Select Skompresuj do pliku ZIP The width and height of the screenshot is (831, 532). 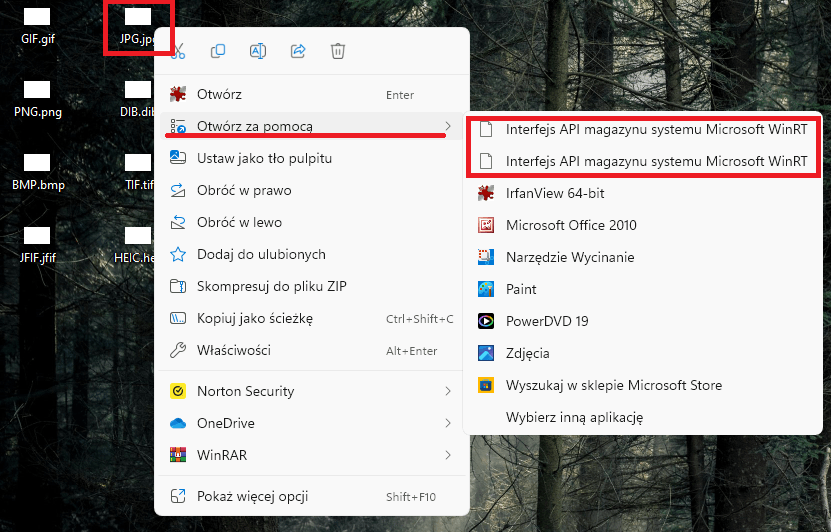pyautogui.click(x=312, y=286)
